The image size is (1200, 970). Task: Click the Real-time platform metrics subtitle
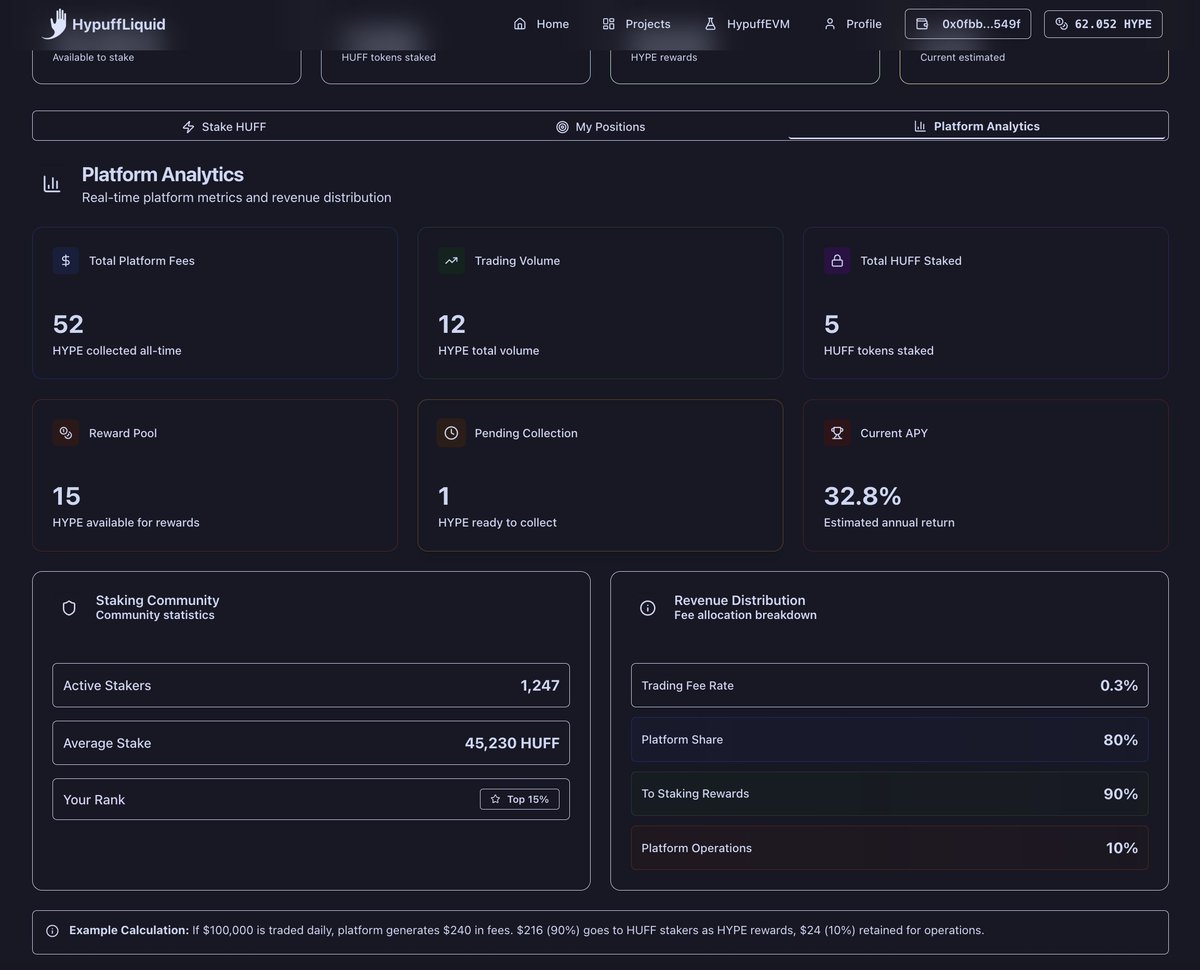(236, 198)
